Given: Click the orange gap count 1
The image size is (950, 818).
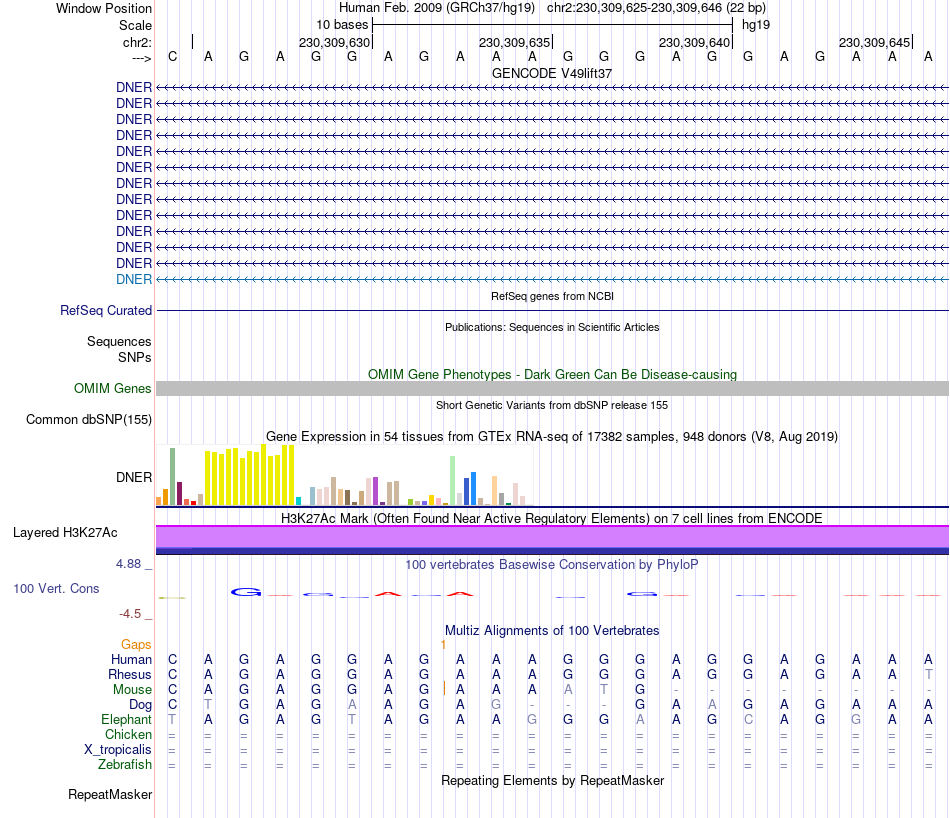Looking at the screenshot, I should click(443, 645).
